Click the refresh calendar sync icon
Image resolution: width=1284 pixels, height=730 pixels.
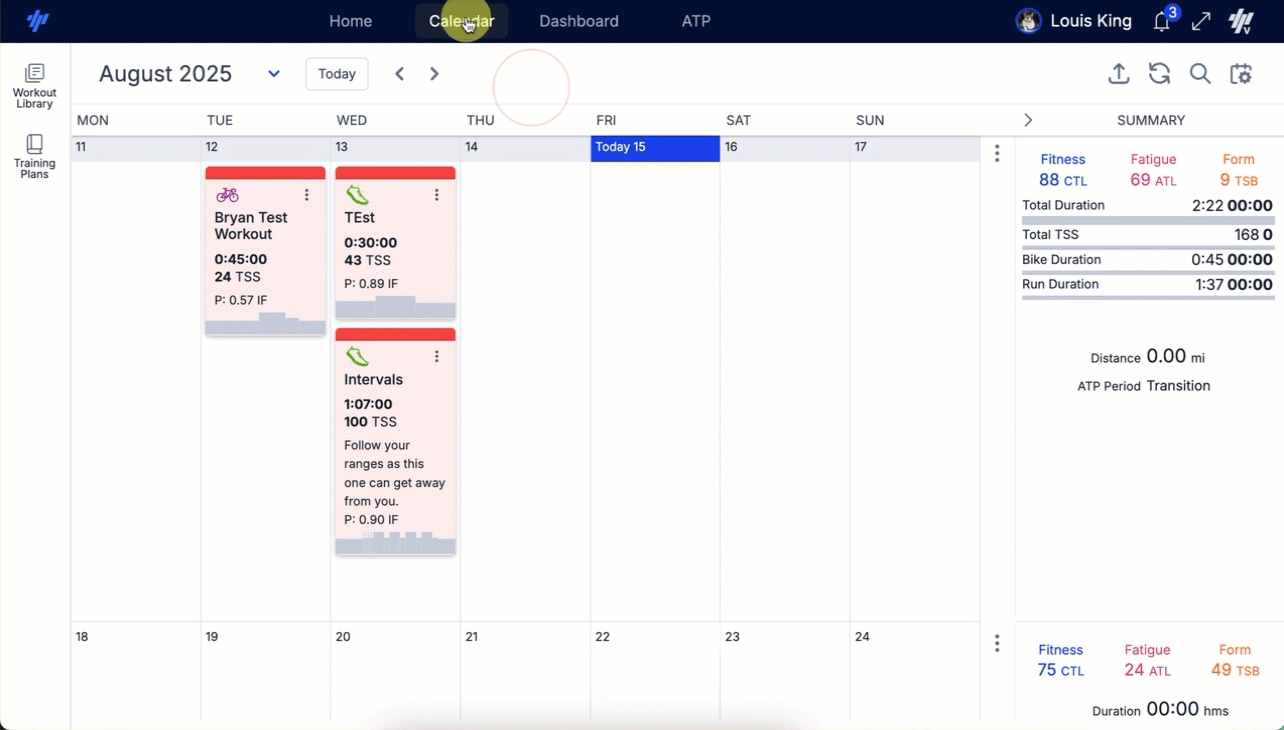click(x=1159, y=74)
